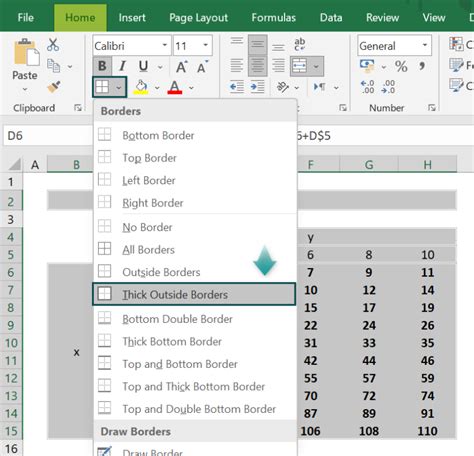Image resolution: width=474 pixels, height=456 pixels.
Task: Toggle Middle Align vertical alignment
Action: coord(257,44)
